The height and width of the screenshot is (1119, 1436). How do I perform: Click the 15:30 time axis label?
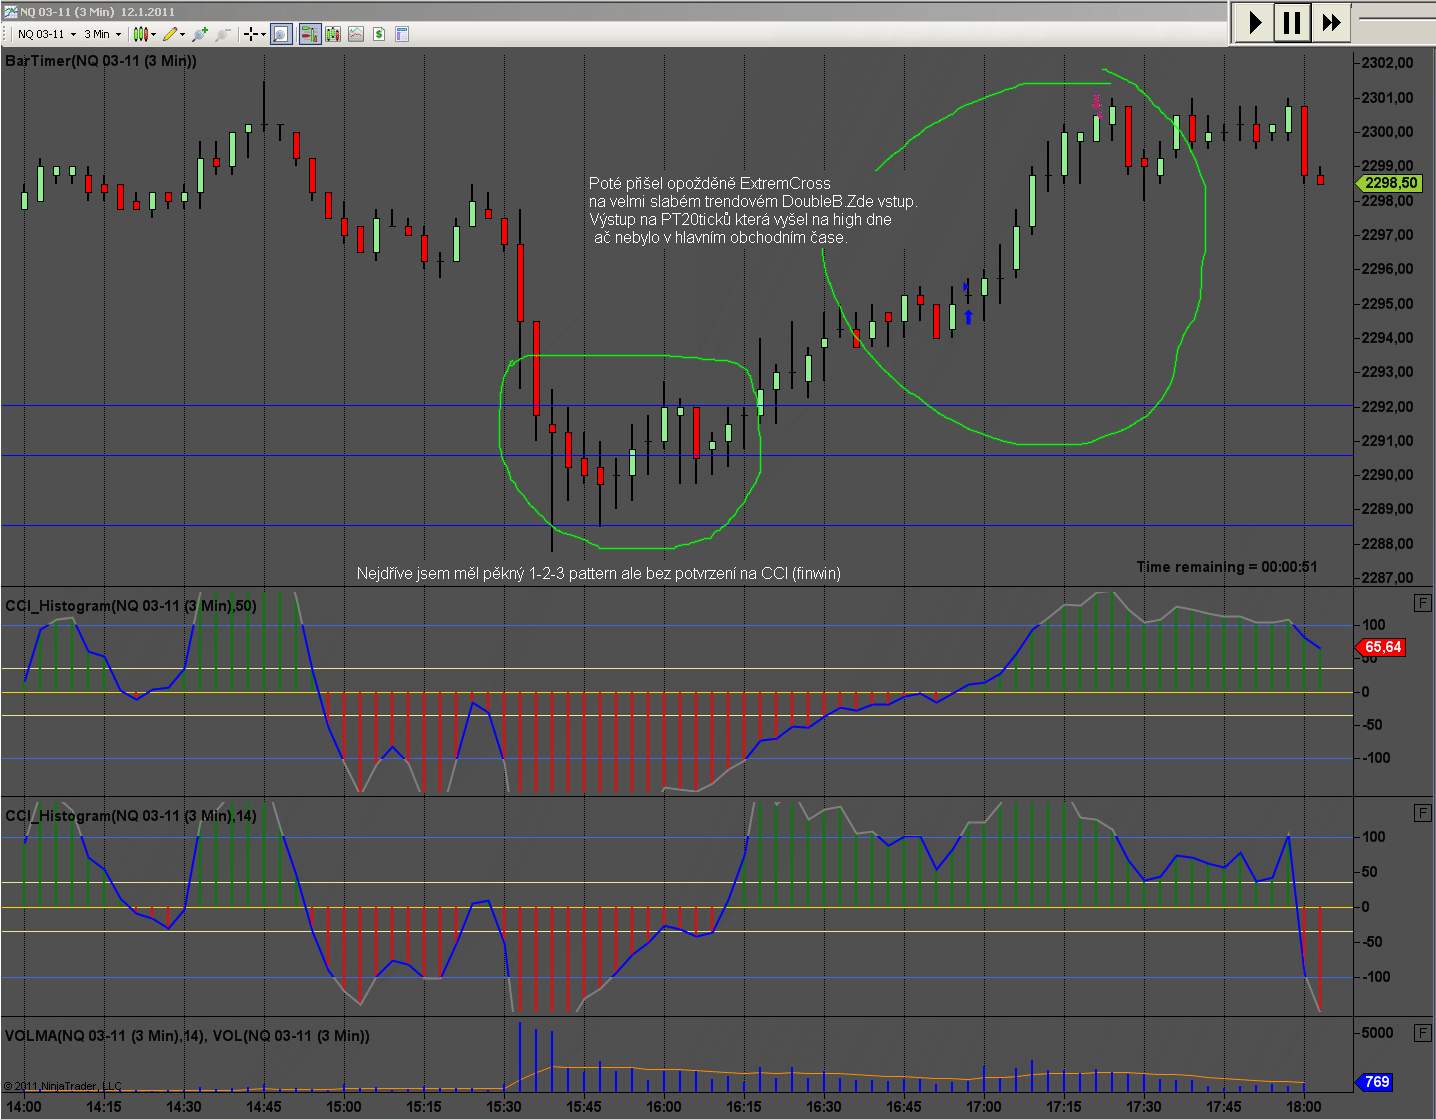(x=504, y=1107)
